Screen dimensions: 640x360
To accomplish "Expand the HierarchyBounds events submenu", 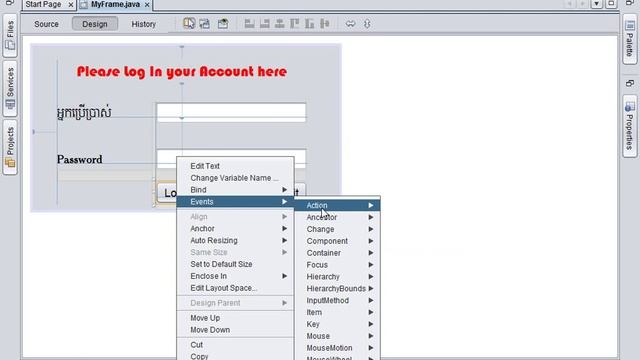I will point(338,288).
